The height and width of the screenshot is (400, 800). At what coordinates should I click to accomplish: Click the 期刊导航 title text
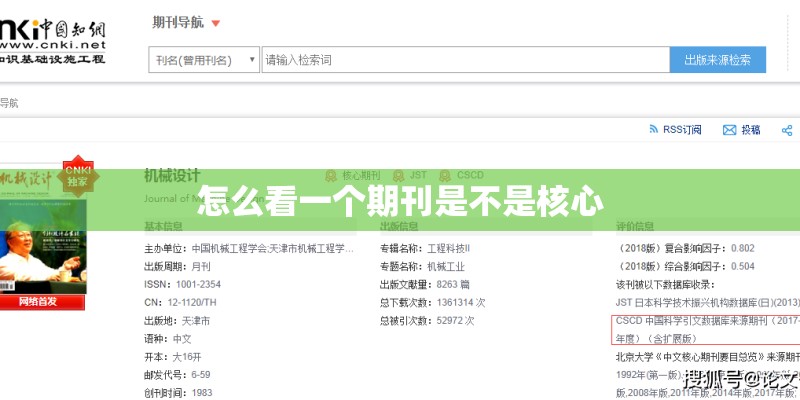pyautogui.click(x=178, y=22)
